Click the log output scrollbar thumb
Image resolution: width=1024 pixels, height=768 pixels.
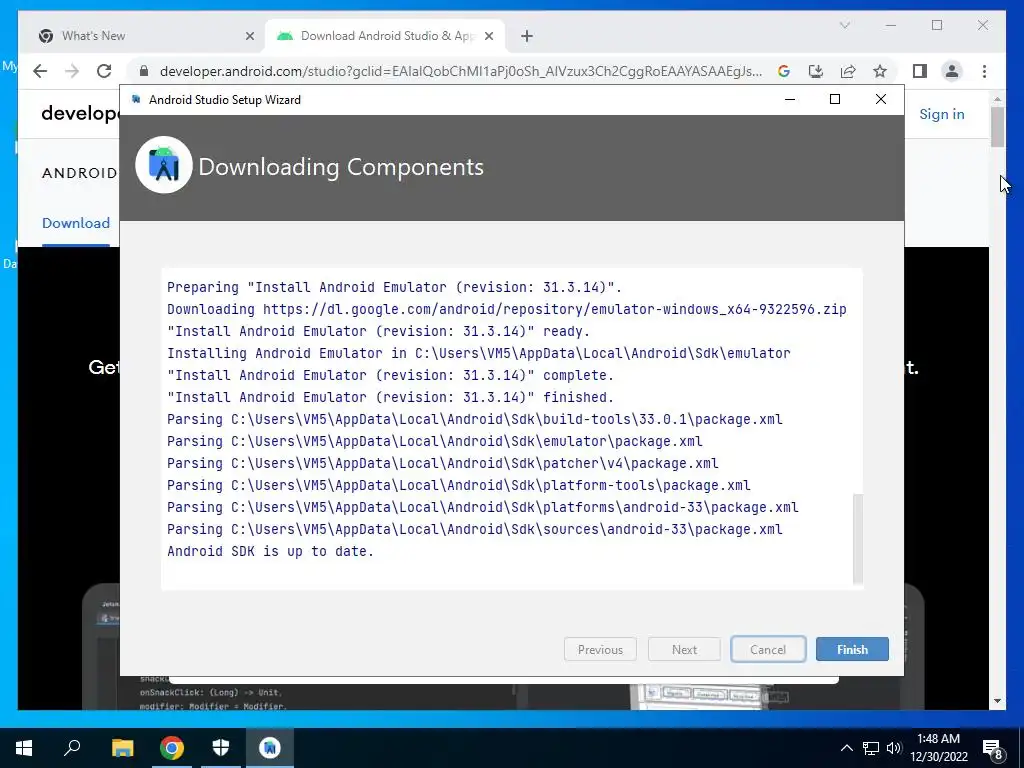click(857, 539)
